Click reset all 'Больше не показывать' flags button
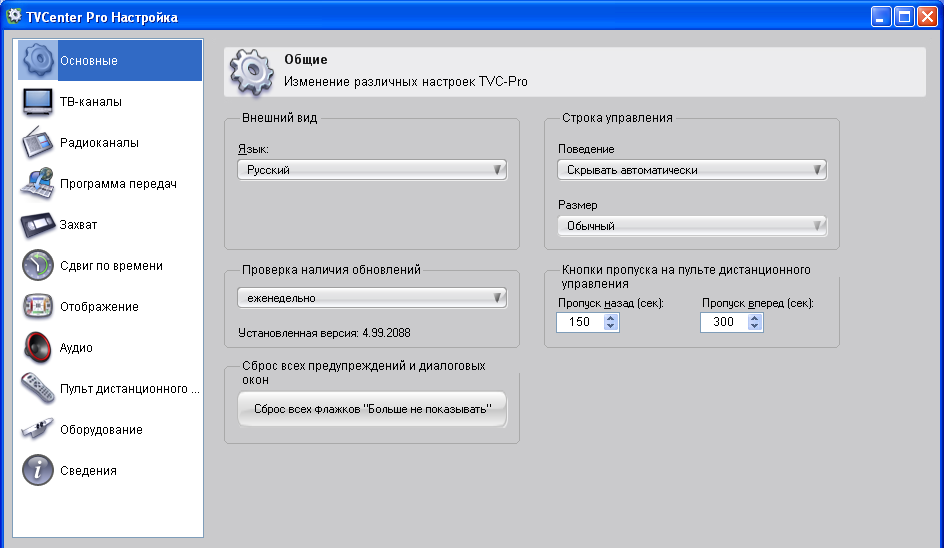944x548 pixels. point(372,409)
